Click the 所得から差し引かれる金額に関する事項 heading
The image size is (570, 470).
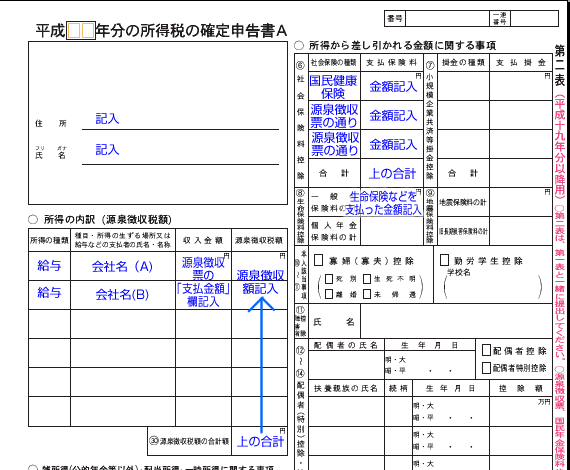tap(402, 45)
